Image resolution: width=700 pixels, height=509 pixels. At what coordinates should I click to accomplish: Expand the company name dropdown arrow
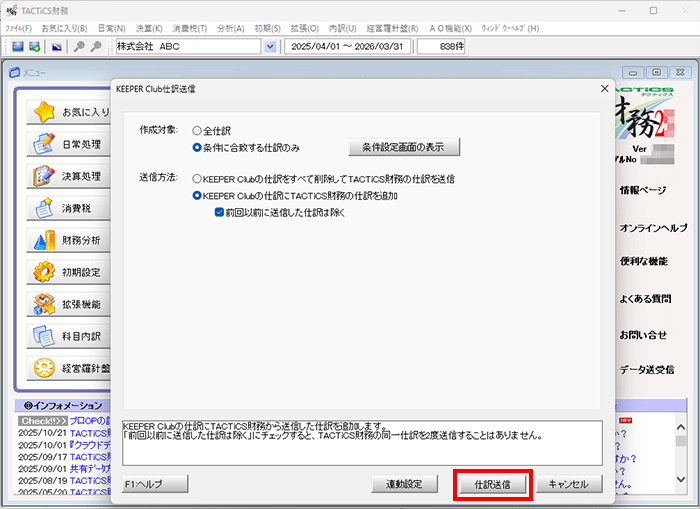271,47
